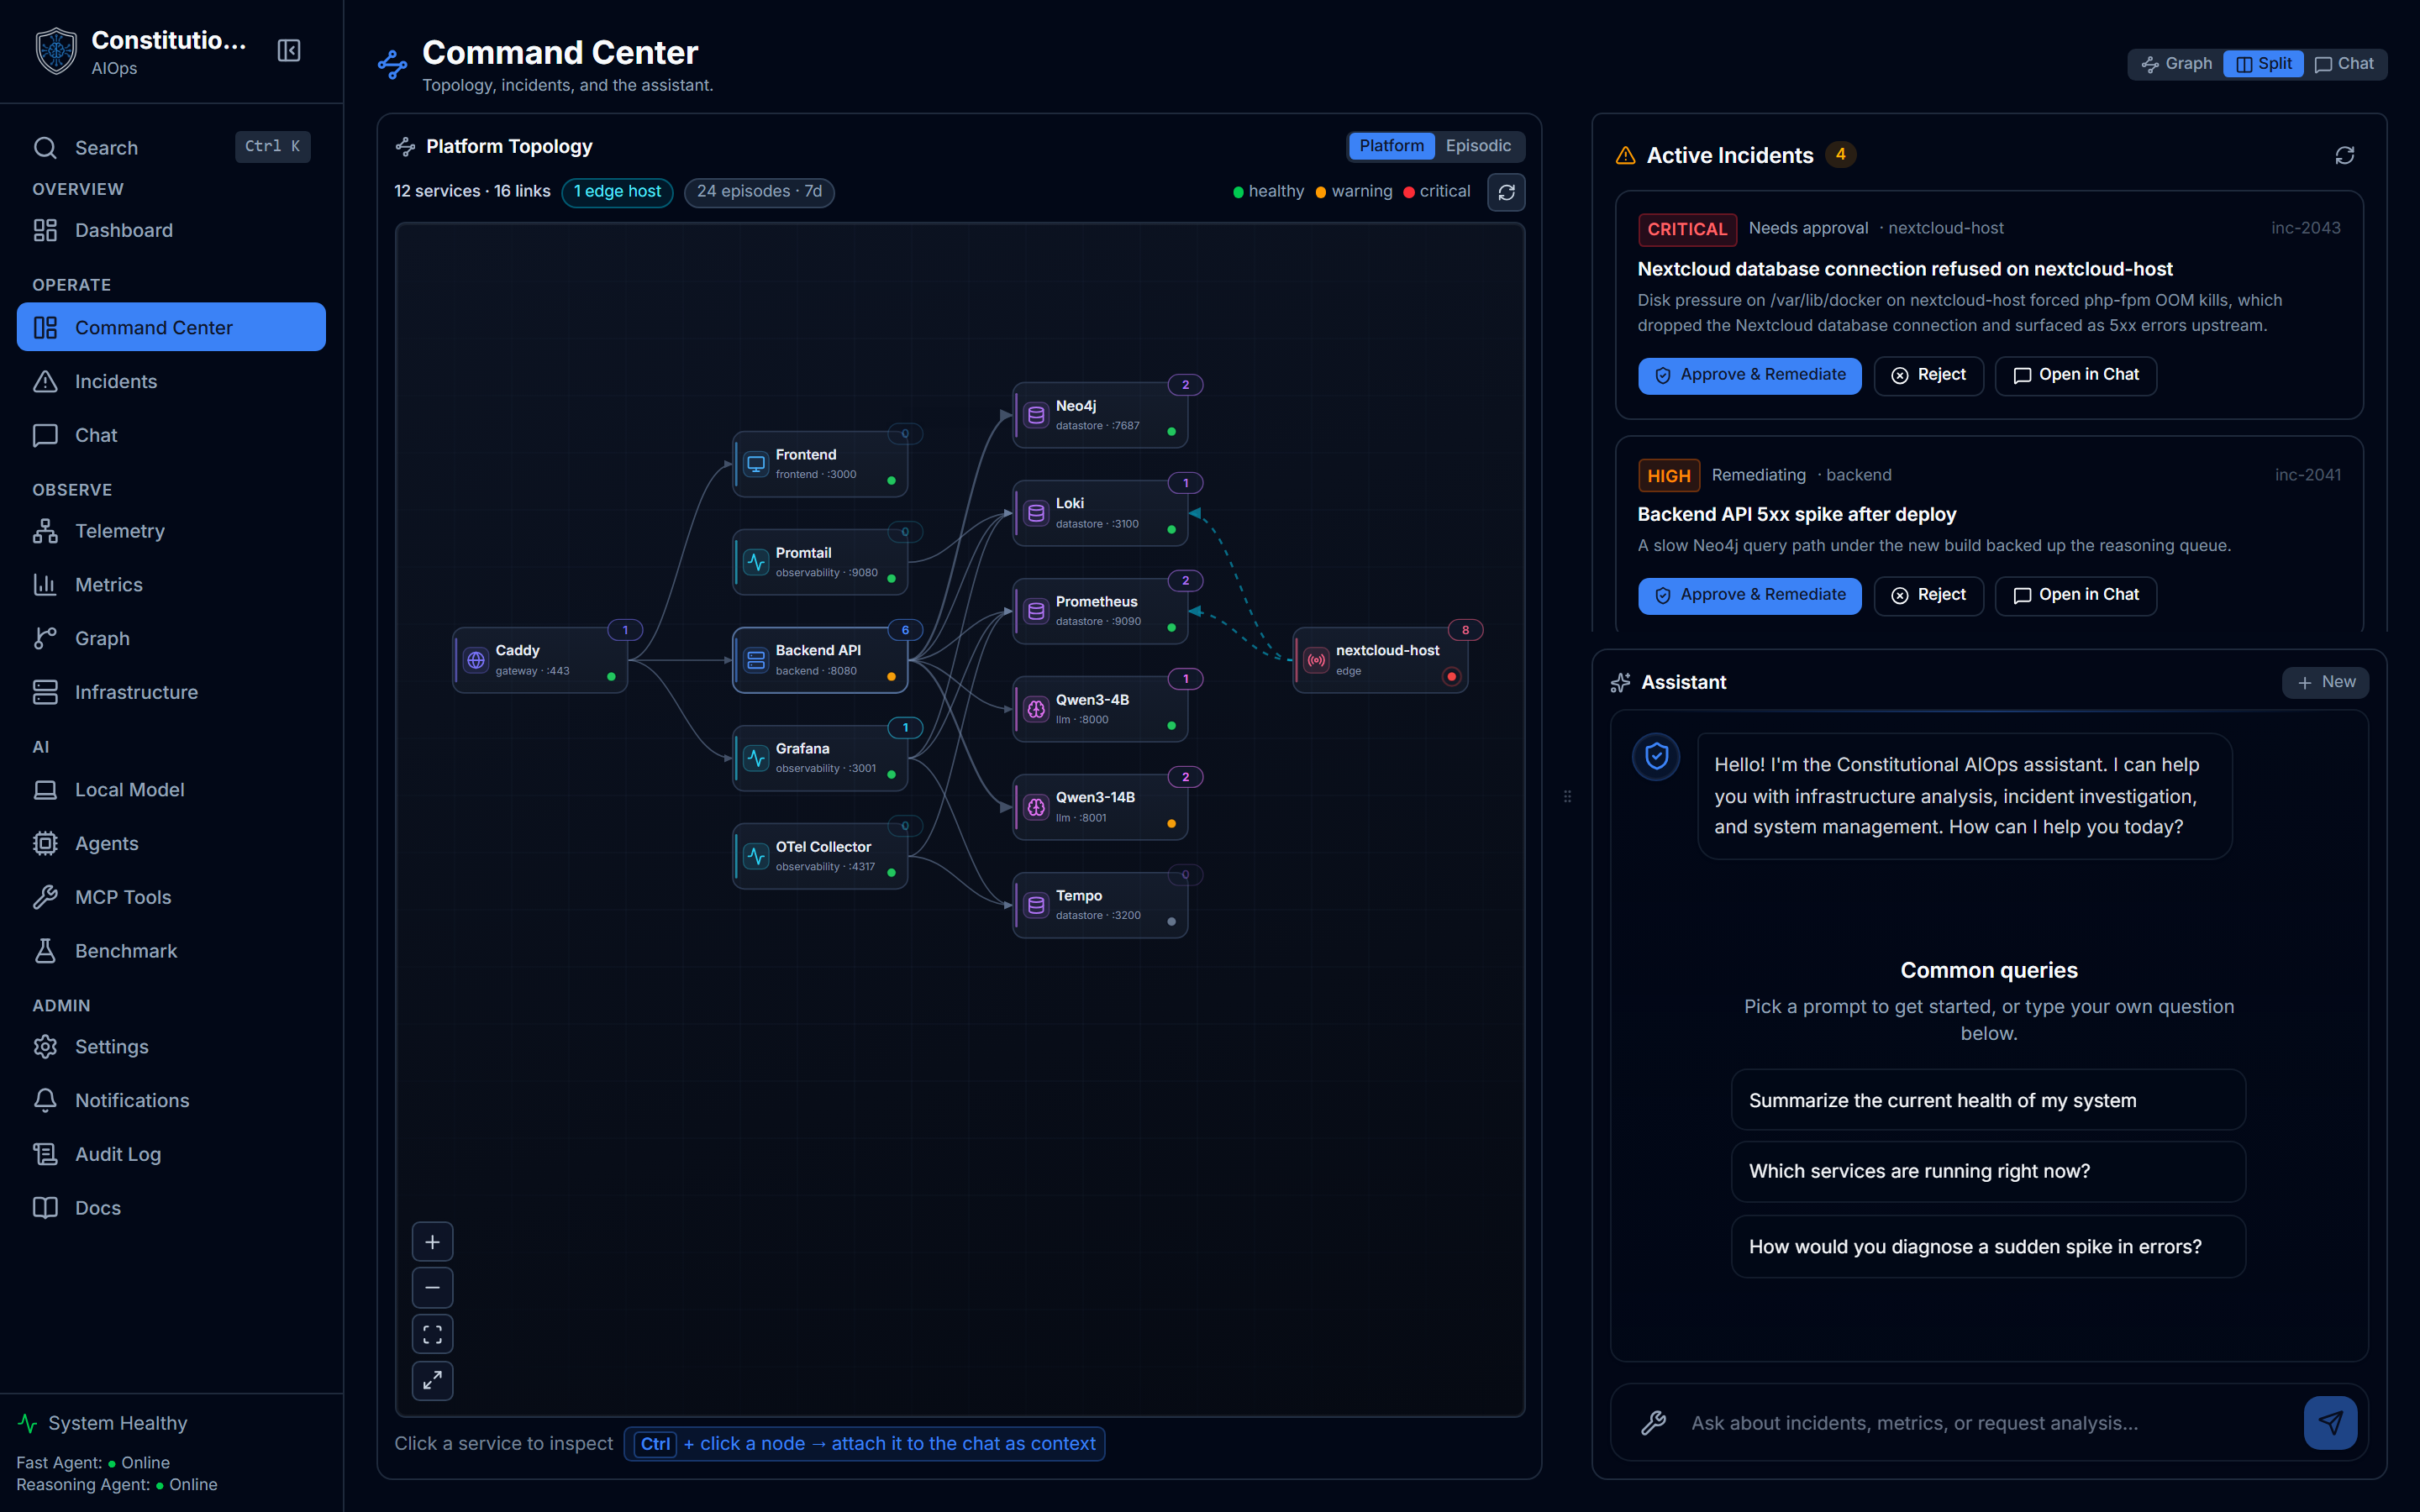Switch layout to Chat view

pos(2344,64)
